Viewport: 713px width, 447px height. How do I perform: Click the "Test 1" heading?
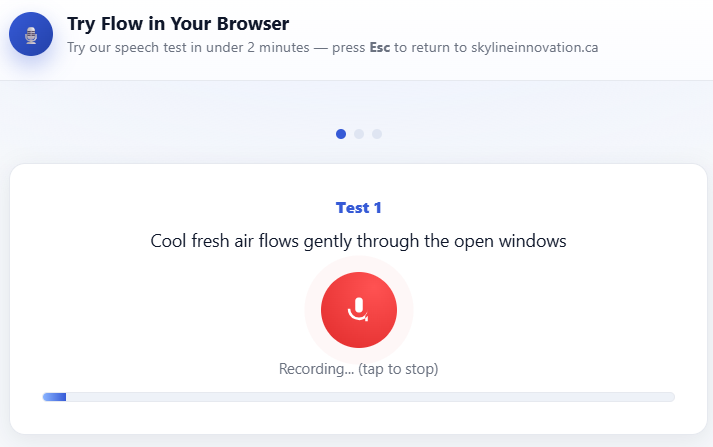pyautogui.click(x=359, y=208)
